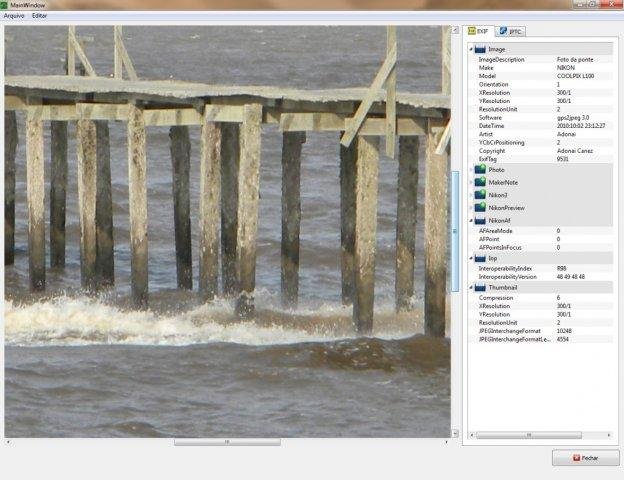Select YResolution under the Thumbnail group
The width and height of the screenshot is (624, 480).
(x=494, y=314)
